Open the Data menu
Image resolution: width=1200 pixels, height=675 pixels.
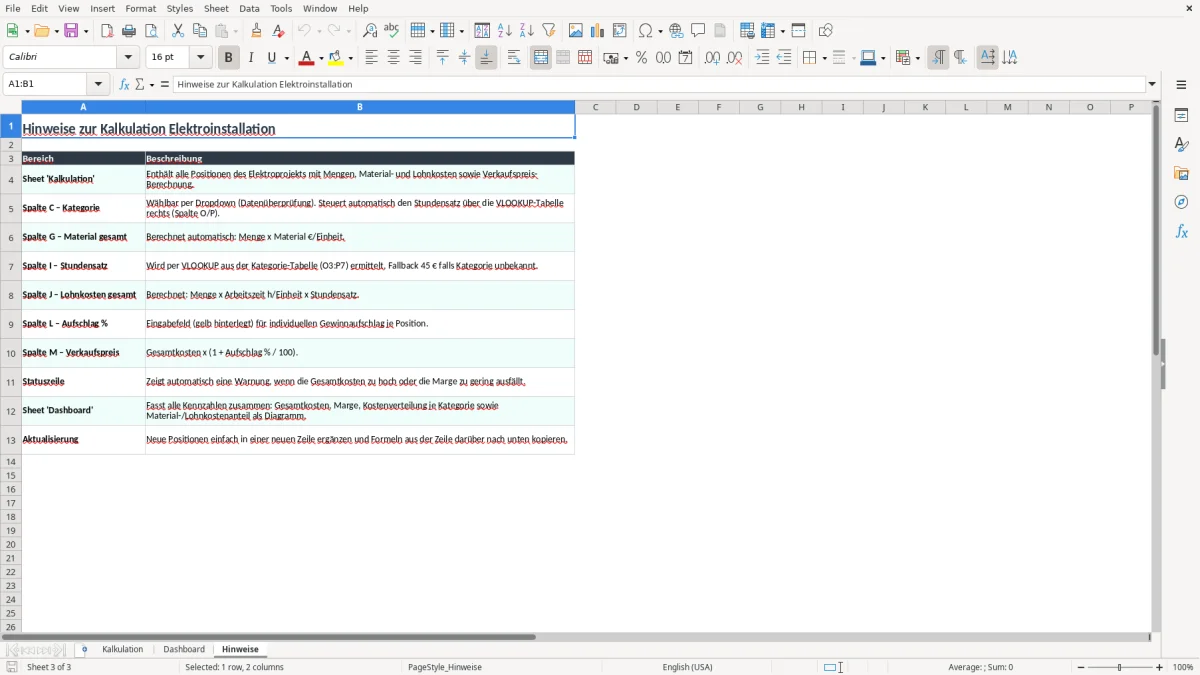(249, 8)
